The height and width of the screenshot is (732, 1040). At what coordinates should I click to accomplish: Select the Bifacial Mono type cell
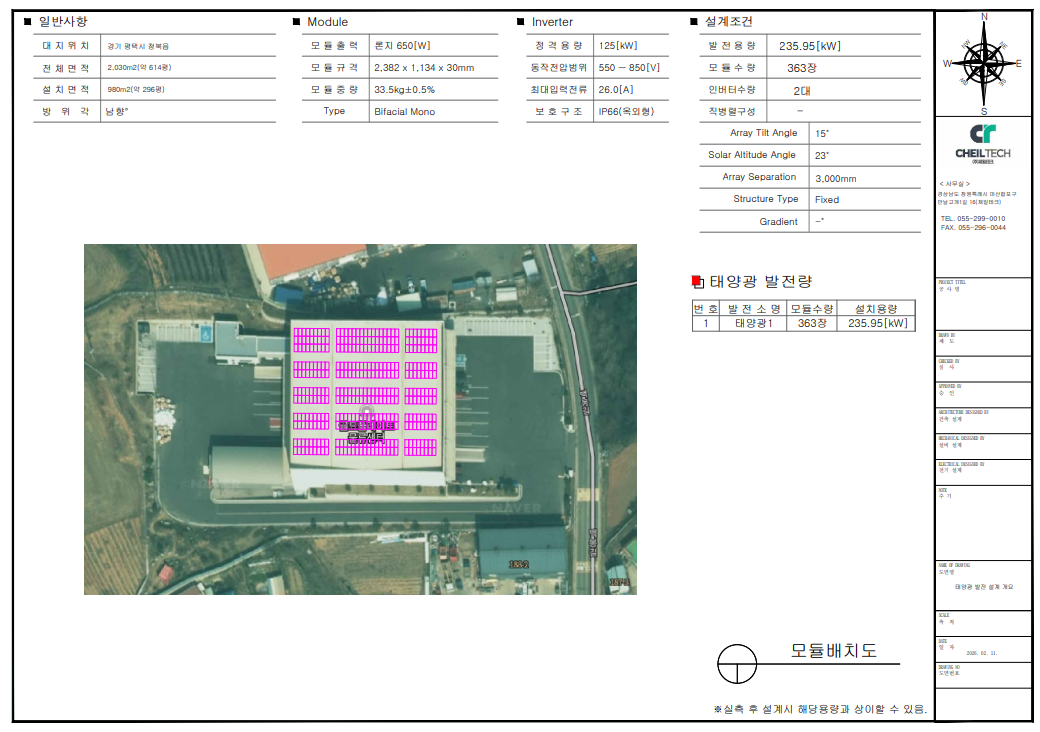coord(404,112)
